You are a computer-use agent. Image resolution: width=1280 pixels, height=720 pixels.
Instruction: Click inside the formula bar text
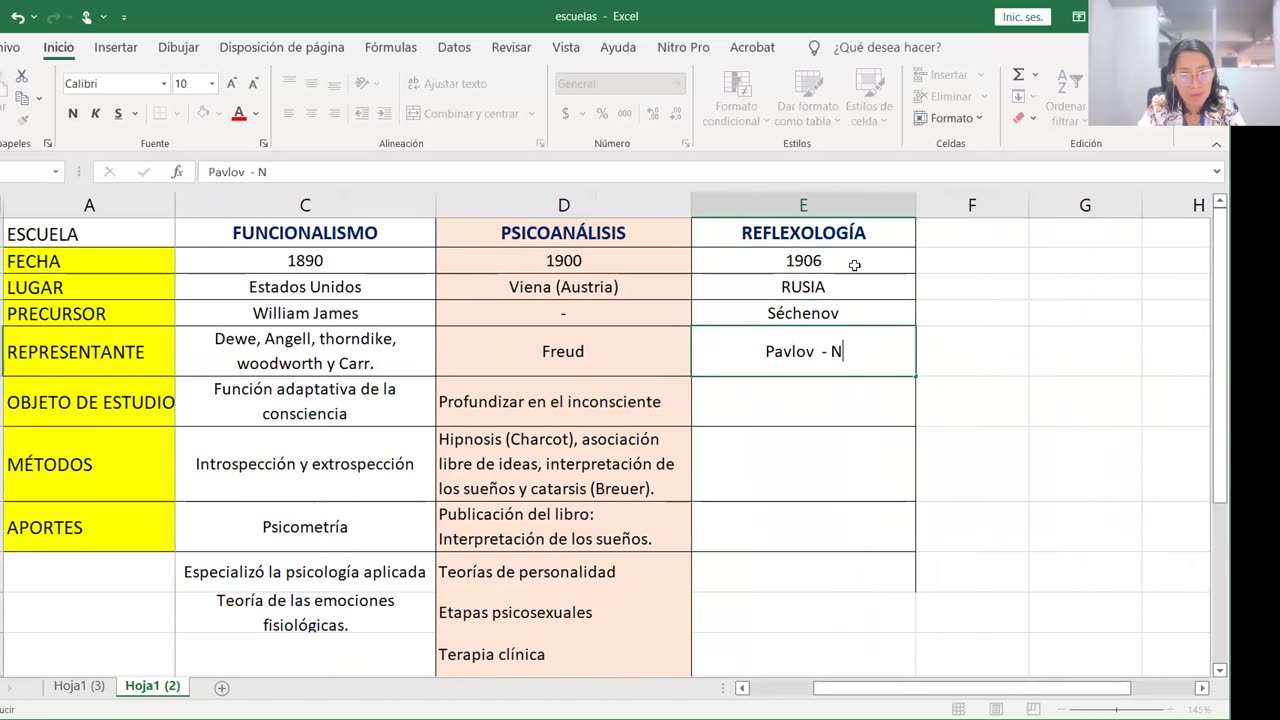click(x=237, y=172)
